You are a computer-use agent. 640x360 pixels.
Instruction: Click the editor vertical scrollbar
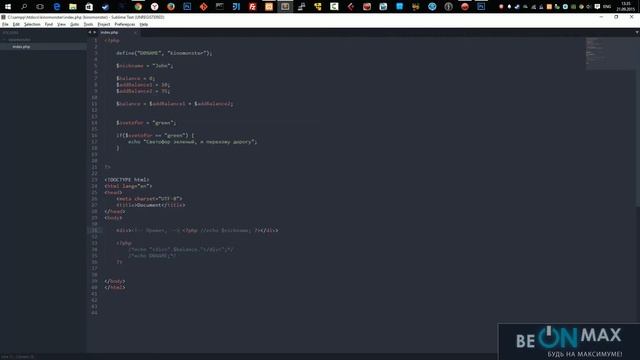point(637,122)
